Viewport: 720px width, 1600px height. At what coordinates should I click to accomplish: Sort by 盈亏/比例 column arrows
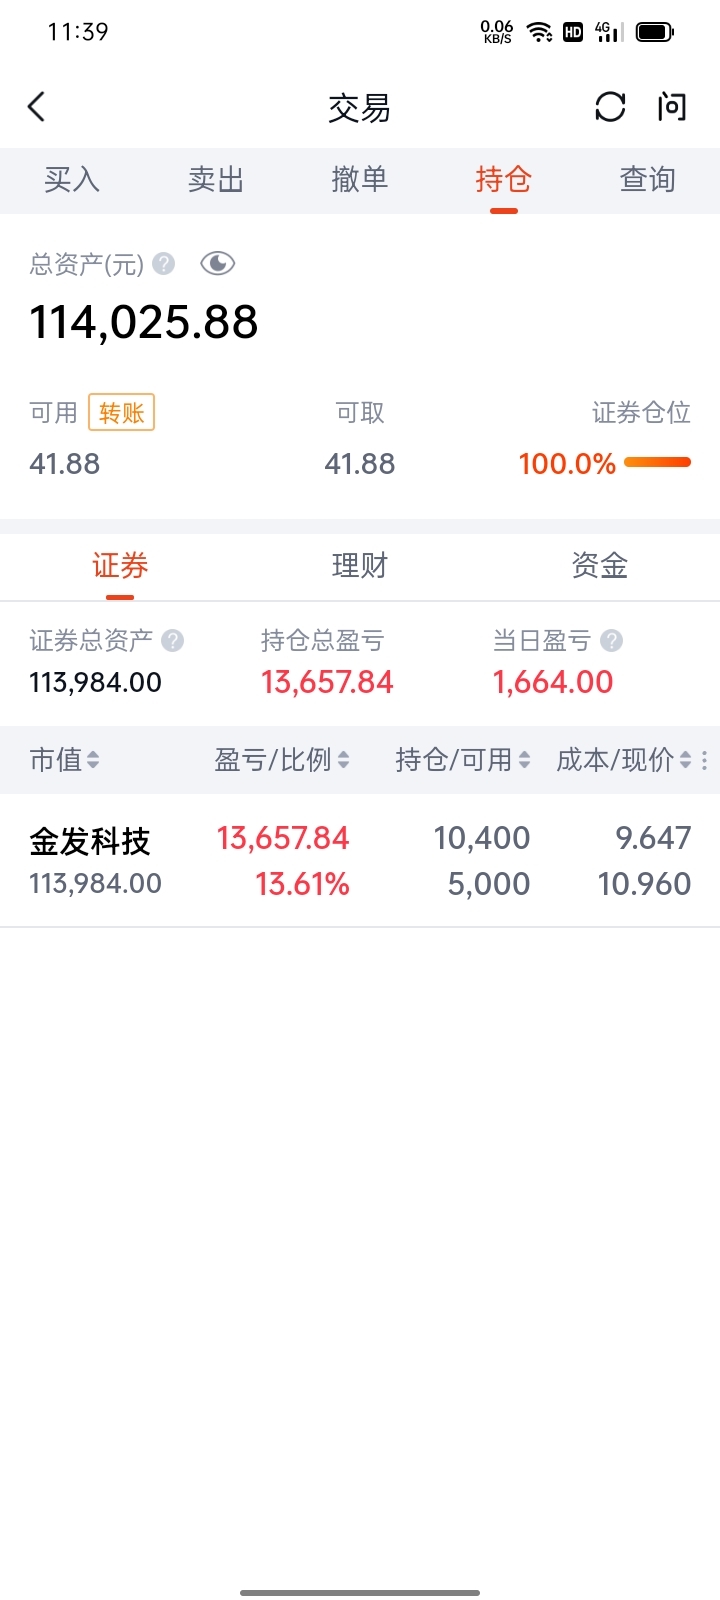tap(343, 760)
